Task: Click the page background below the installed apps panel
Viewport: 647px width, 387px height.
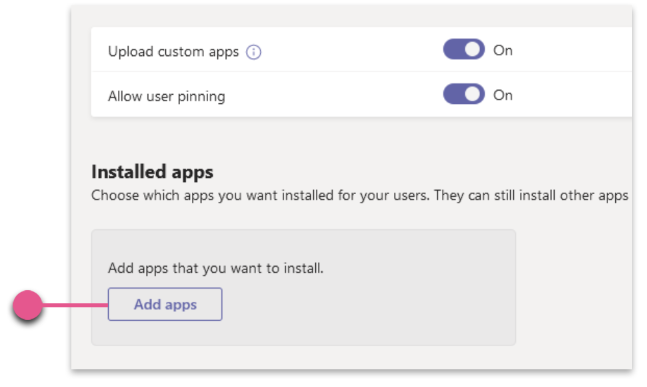Action: [351, 357]
